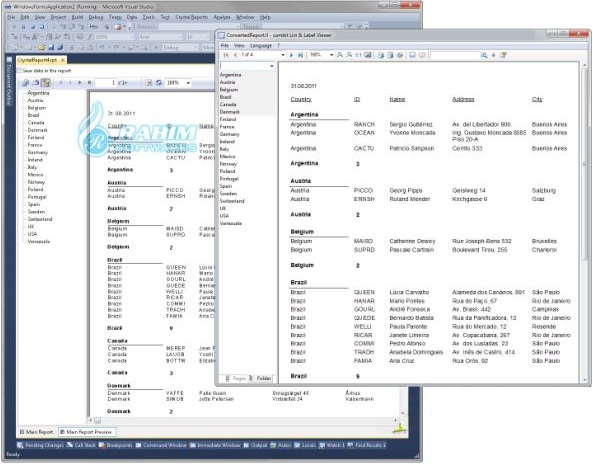Select Argentina in Visual Studio group tree
This screenshot has height=464, width=593.
point(38,93)
